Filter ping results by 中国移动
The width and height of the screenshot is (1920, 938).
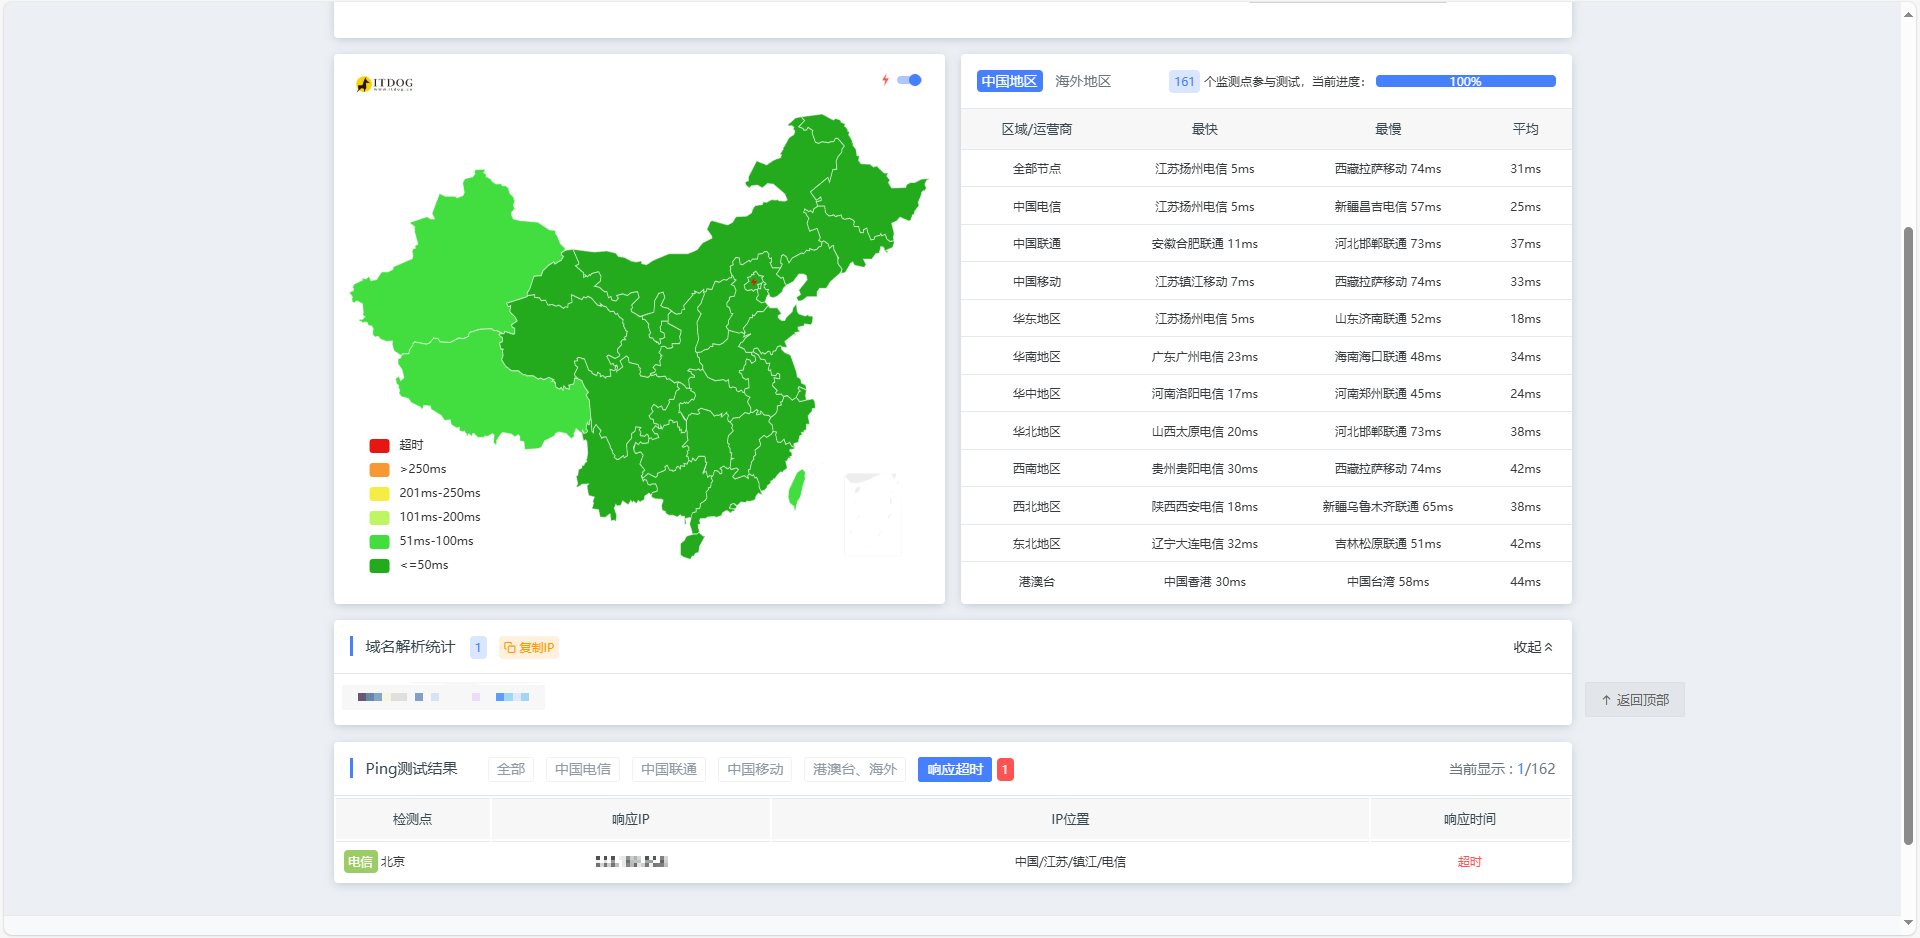[x=755, y=769]
